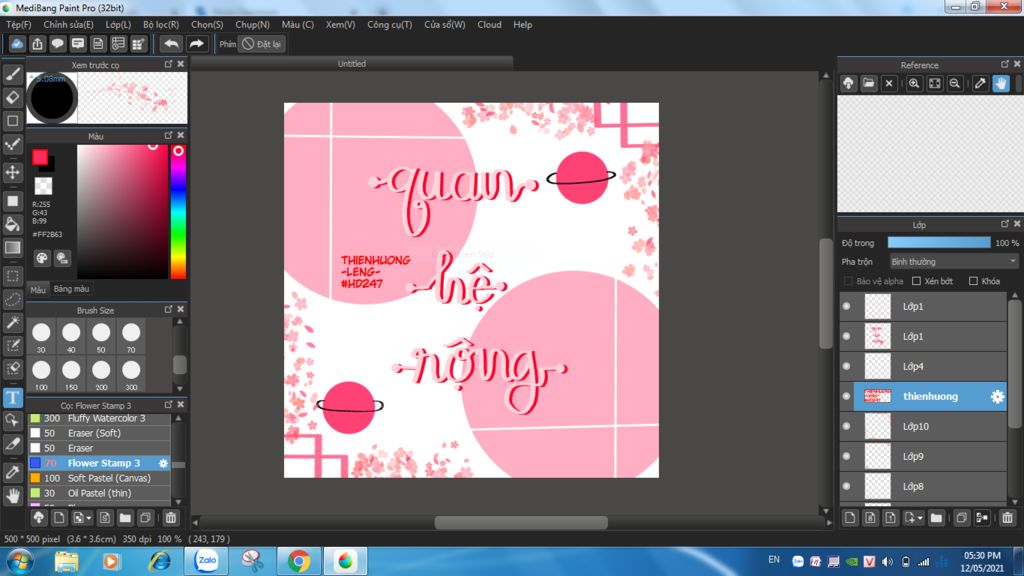Select the Oil Pastel (thin) brush
The width and height of the screenshot is (1024, 576).
click(x=99, y=493)
